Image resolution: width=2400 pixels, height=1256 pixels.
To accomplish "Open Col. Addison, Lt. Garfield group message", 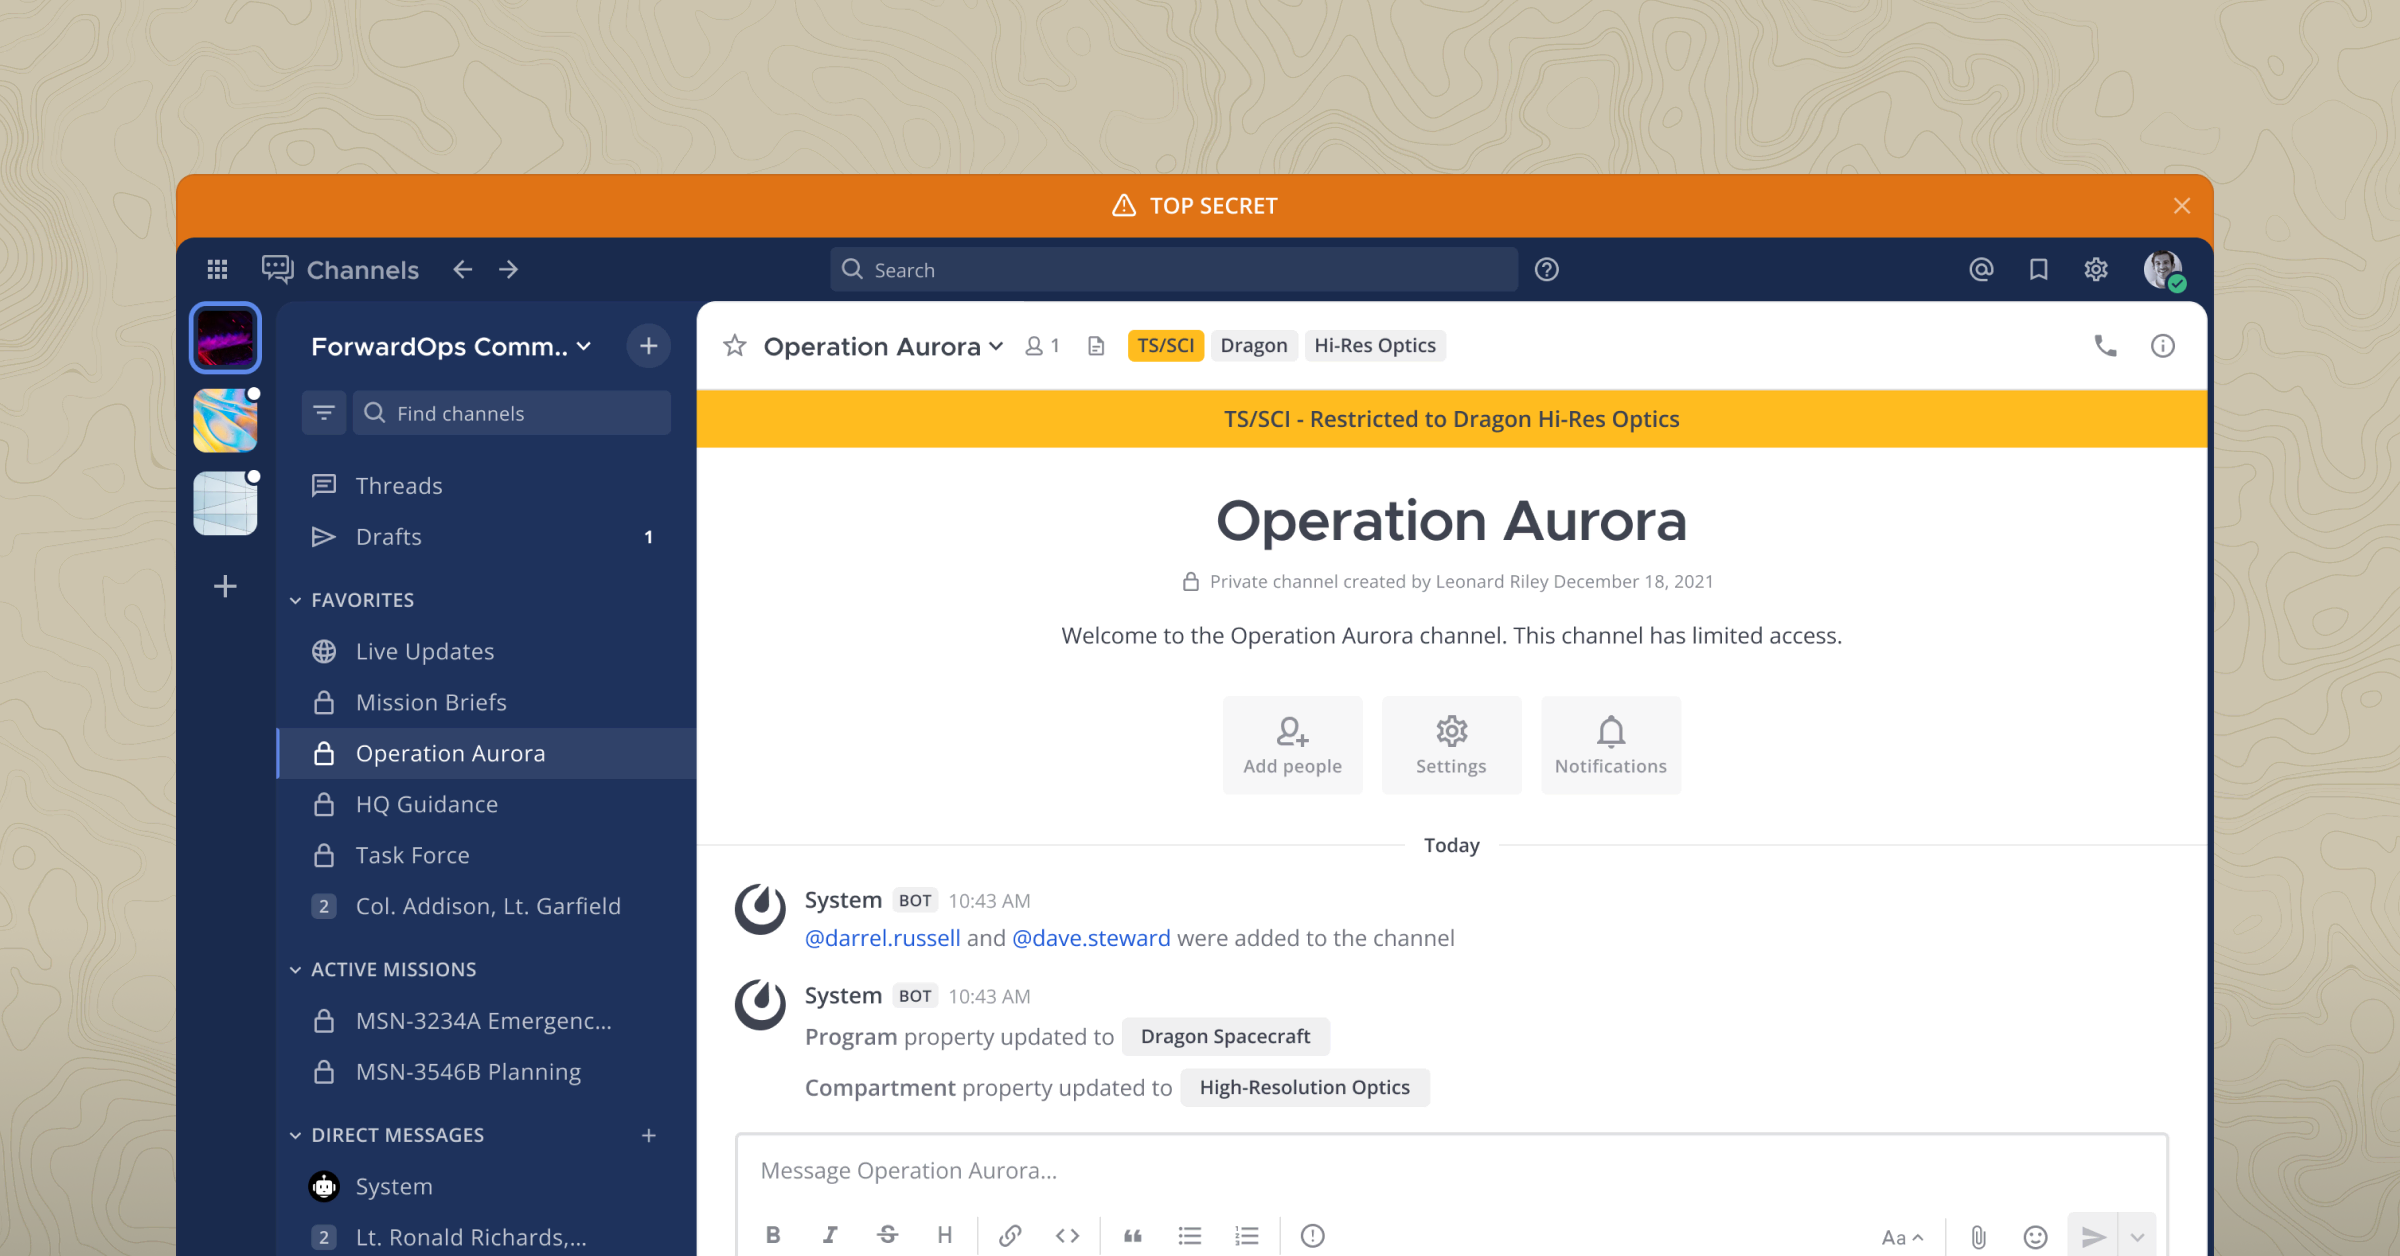I will coord(486,906).
